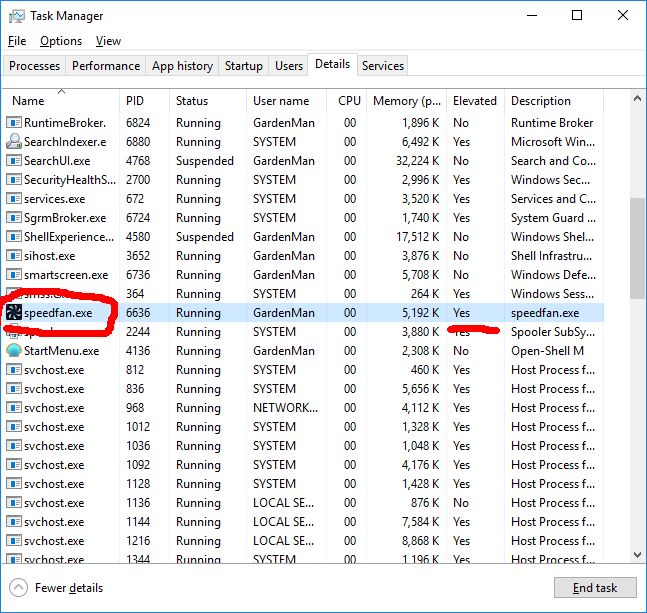647x613 pixels.
Task: Click the smartscreen.exe process icon
Action: pyautogui.click(x=14, y=274)
